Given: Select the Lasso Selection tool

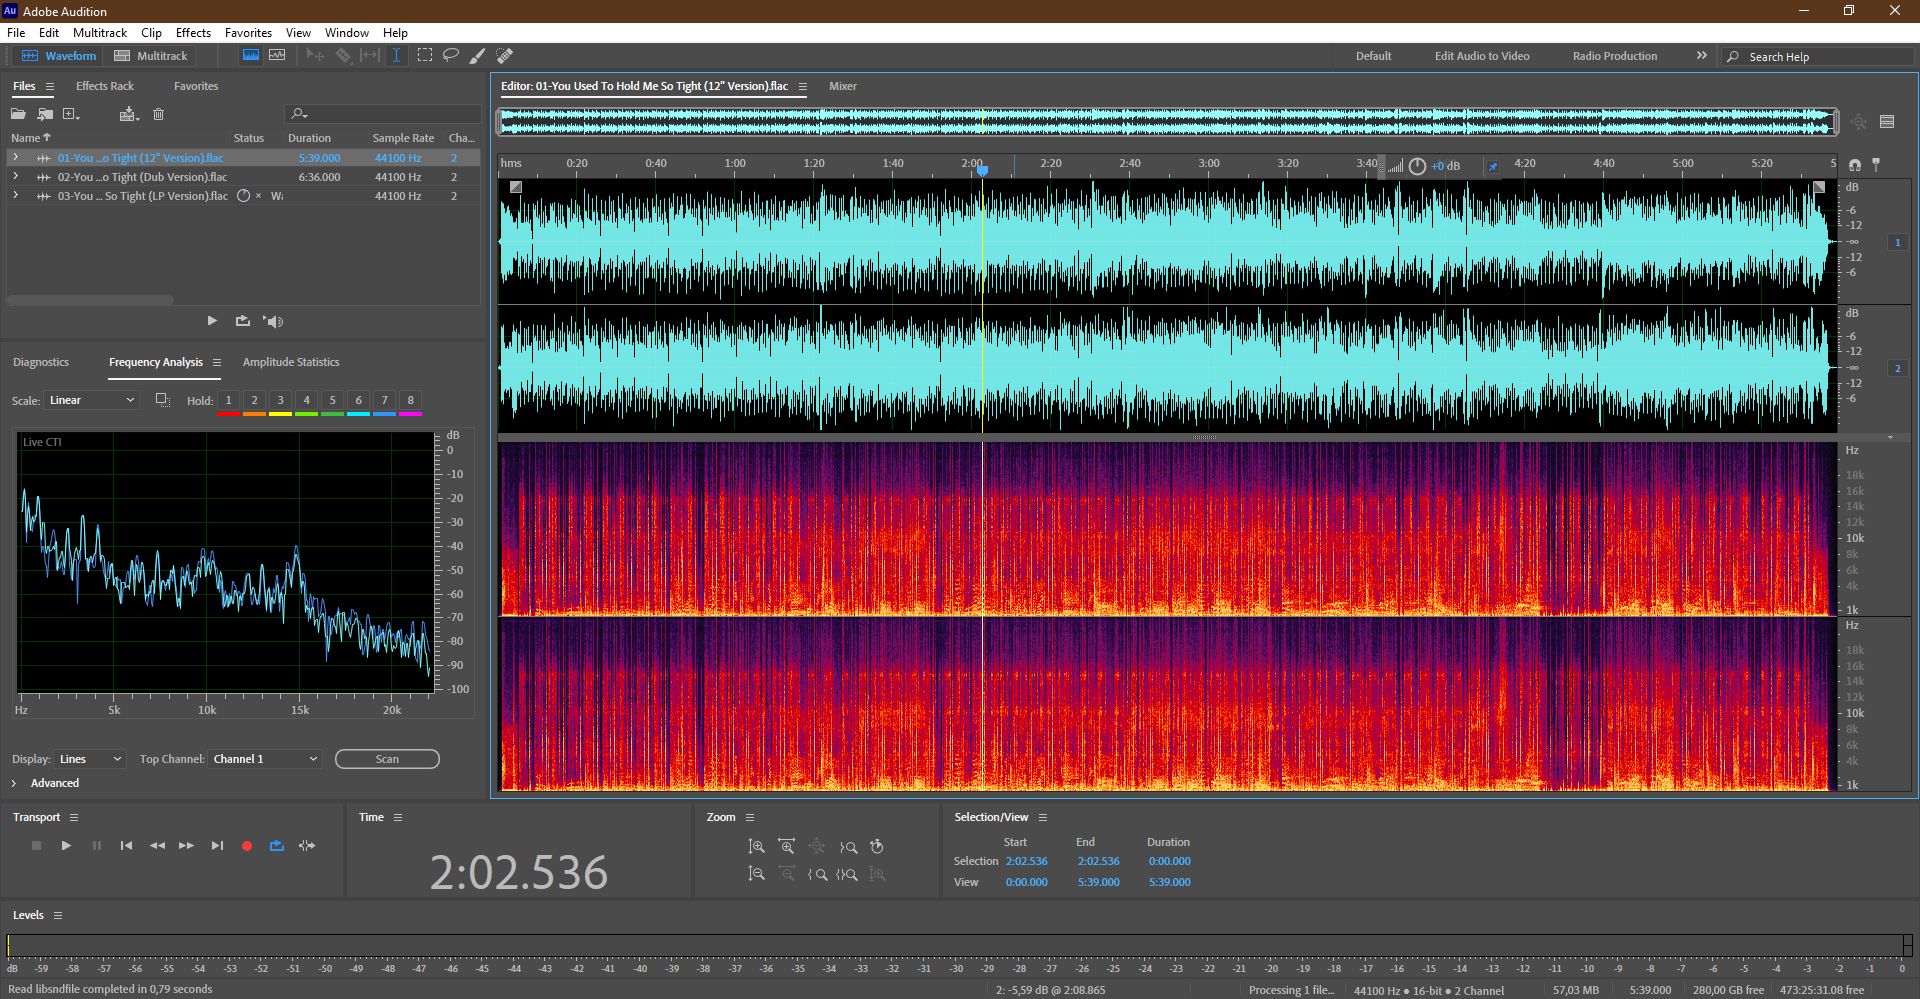Looking at the screenshot, I should (451, 56).
